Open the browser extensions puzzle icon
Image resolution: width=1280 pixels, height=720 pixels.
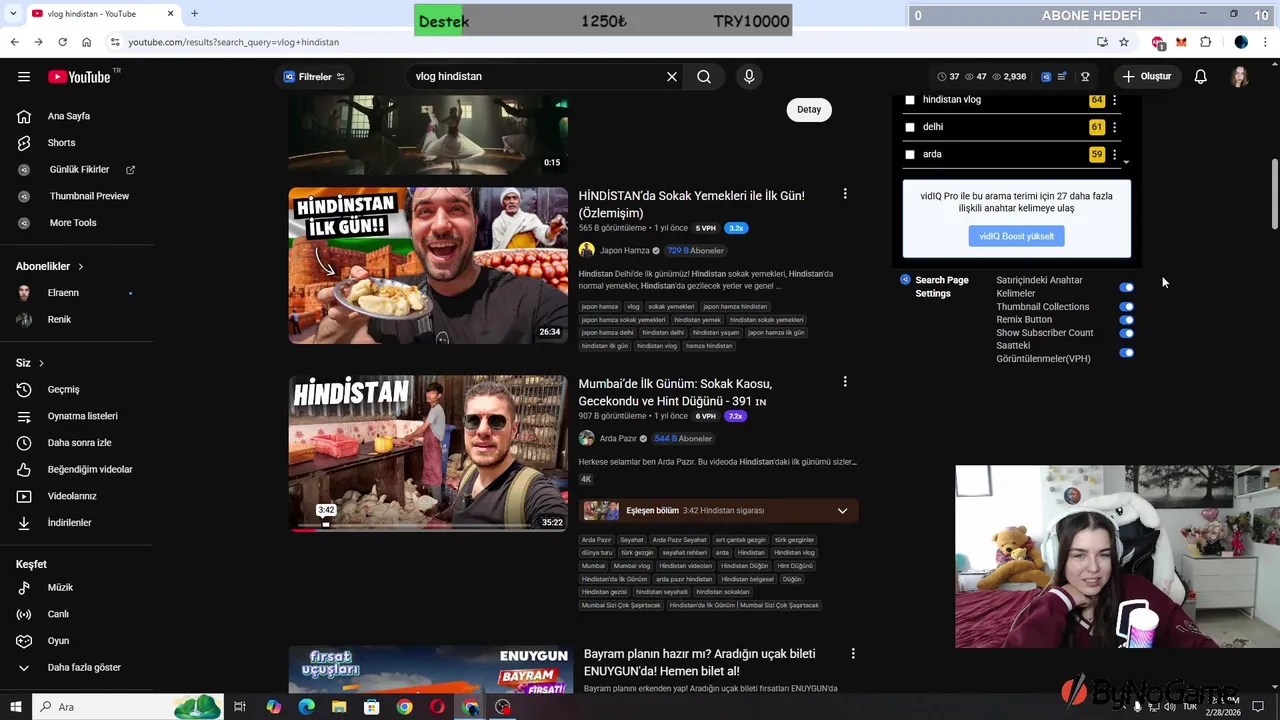pos(1205,42)
